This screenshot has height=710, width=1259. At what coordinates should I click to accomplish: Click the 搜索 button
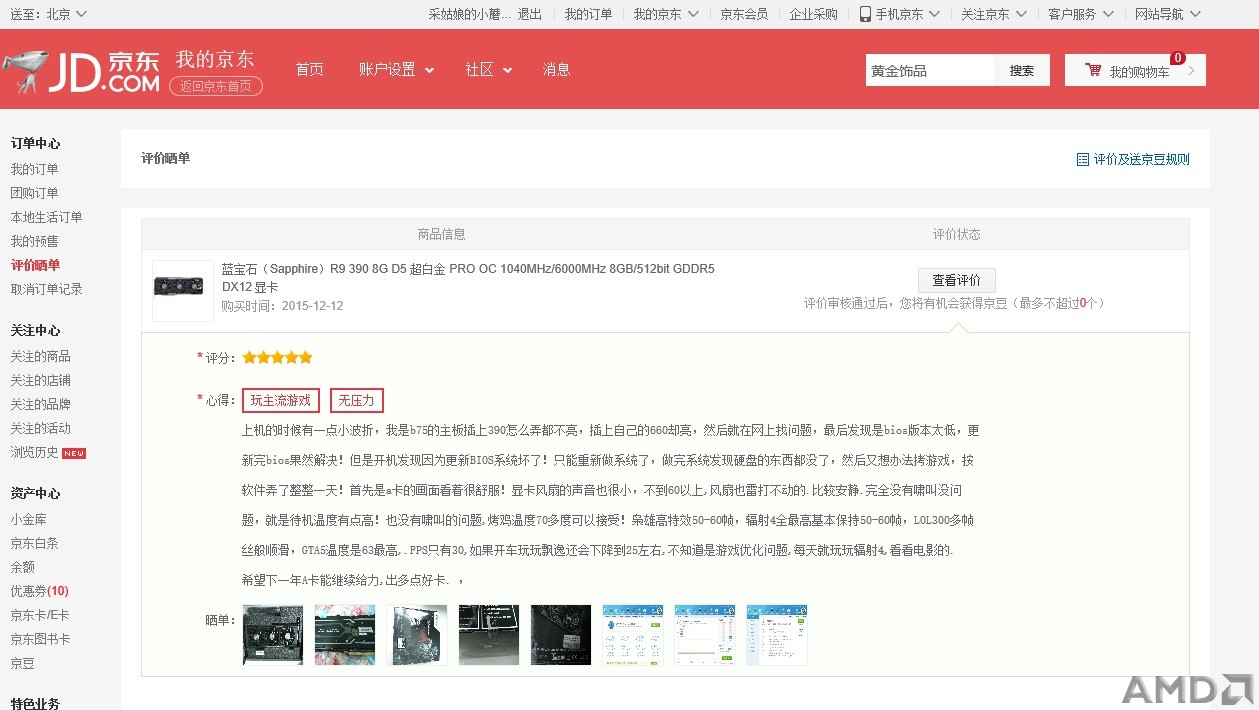(1022, 71)
